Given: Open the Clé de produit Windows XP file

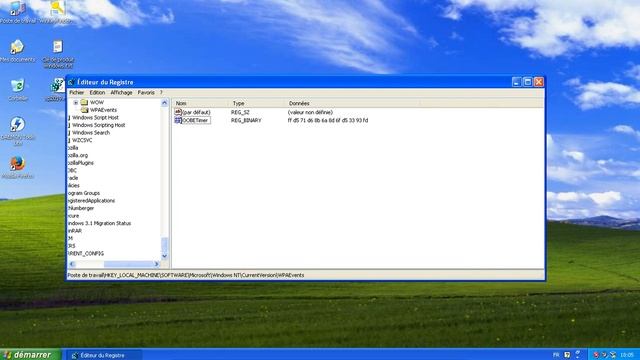Looking at the screenshot, I should [58, 47].
